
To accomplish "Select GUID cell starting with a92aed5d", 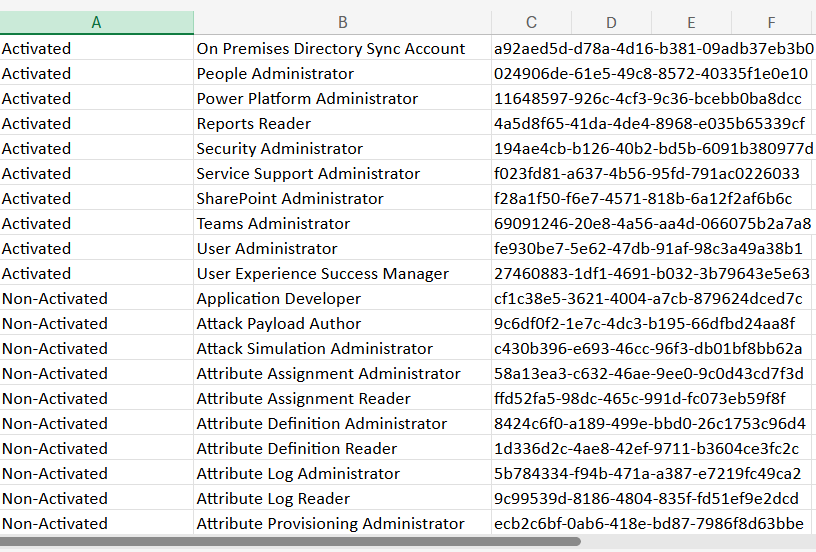I will point(652,49).
